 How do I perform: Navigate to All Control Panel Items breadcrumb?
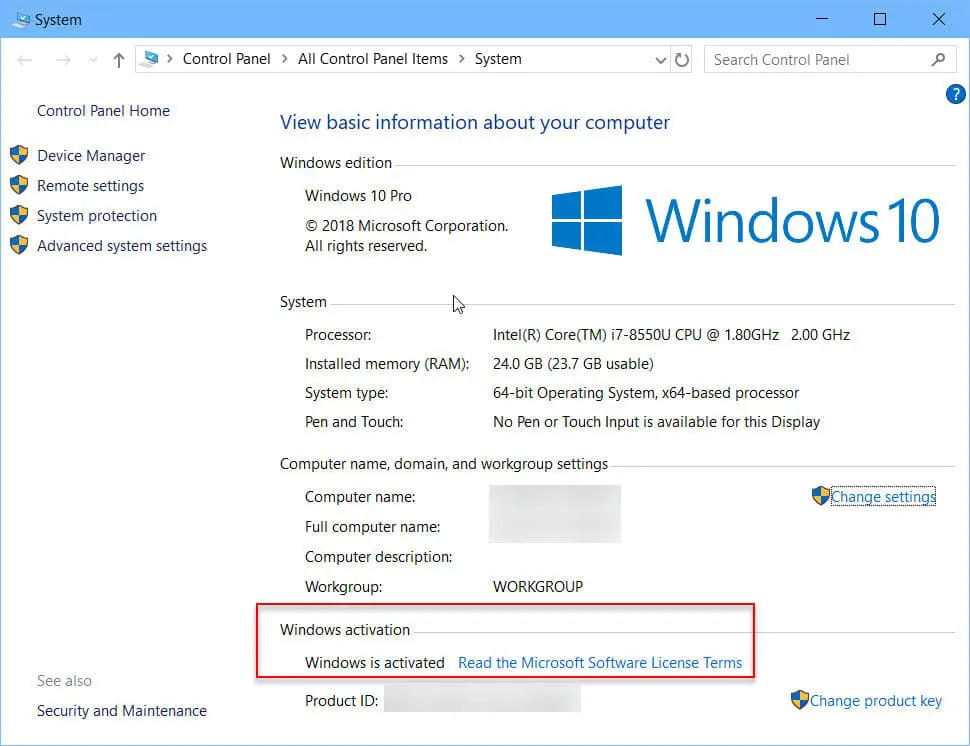372,59
